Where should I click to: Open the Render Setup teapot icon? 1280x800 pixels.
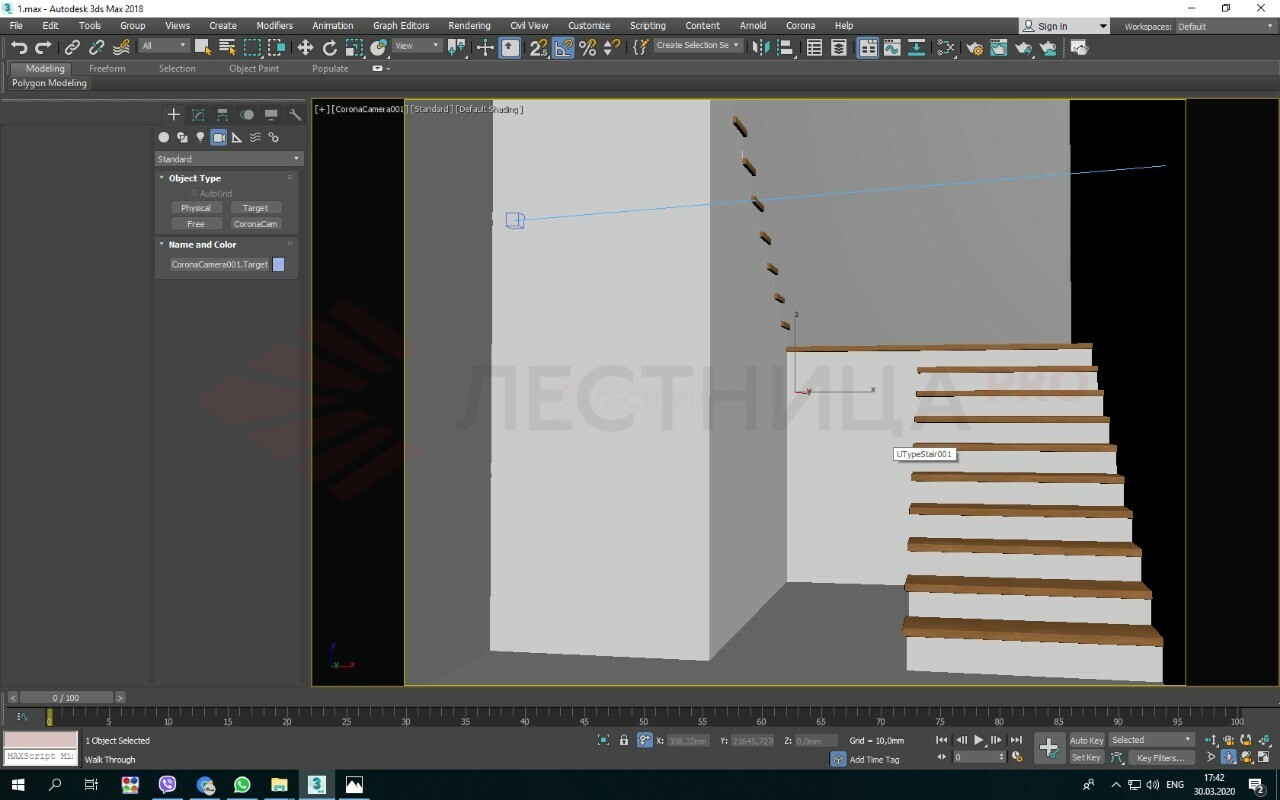(973, 47)
